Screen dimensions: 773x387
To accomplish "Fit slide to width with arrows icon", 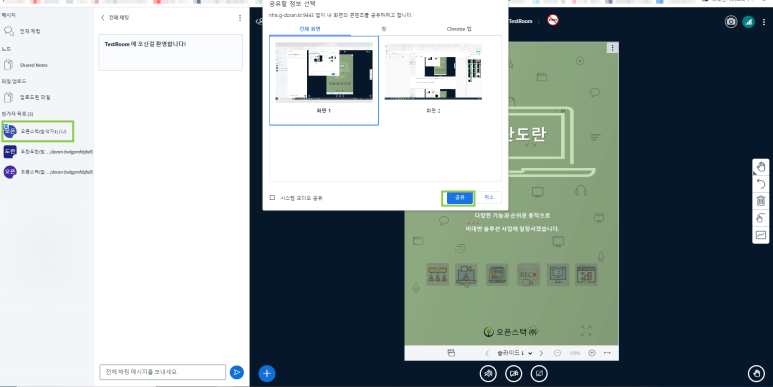I will (x=607, y=353).
